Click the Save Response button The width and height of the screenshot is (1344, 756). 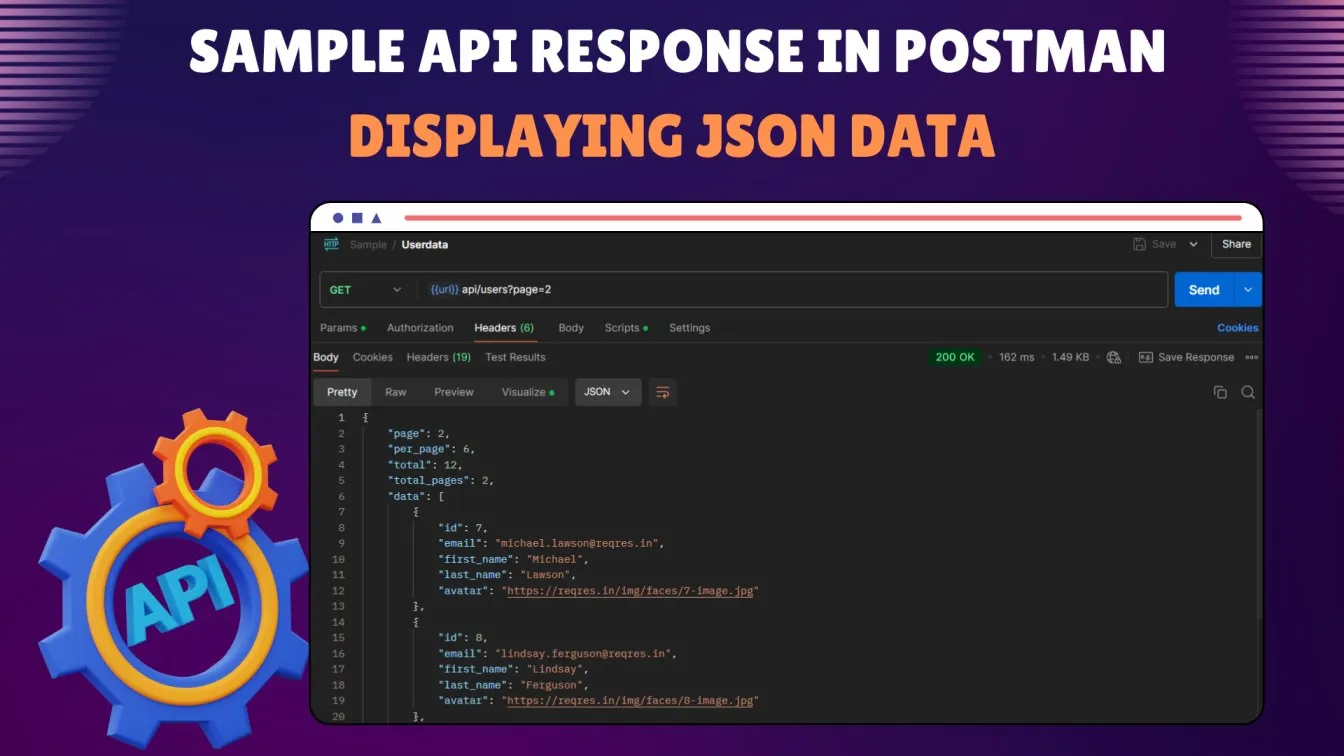pos(1187,357)
